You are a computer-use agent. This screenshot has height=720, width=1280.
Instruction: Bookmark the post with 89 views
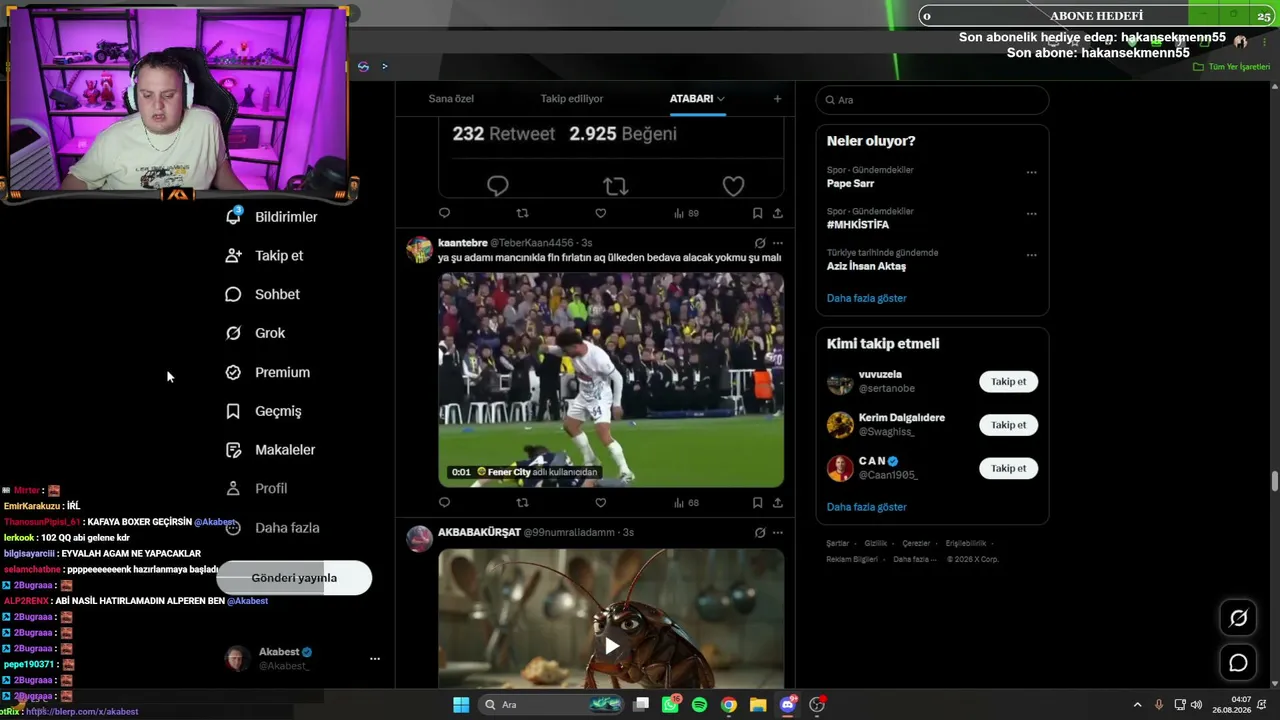[x=757, y=213]
